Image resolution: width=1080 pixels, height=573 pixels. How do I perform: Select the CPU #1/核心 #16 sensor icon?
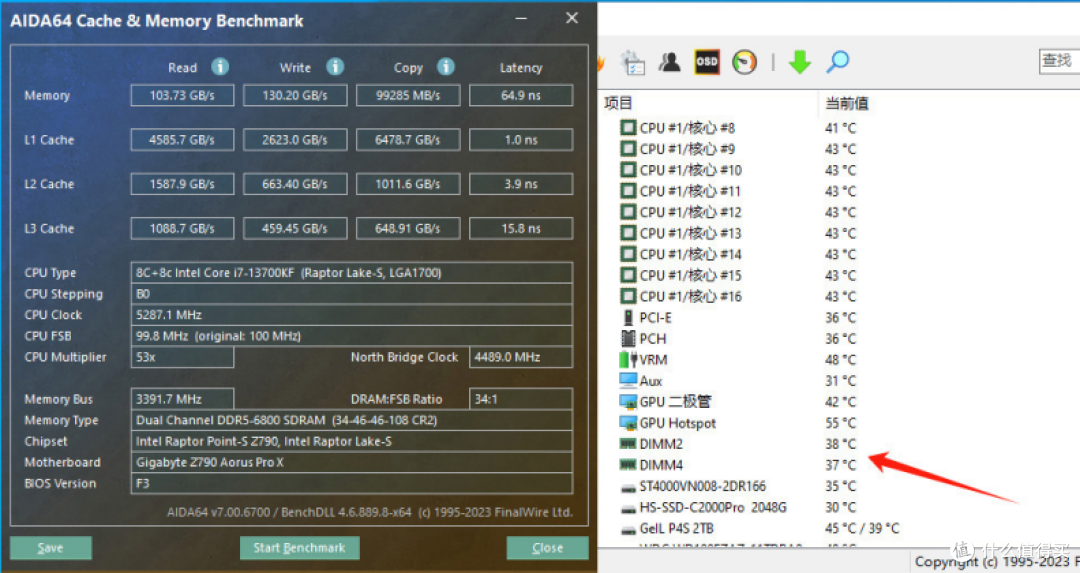click(627, 296)
